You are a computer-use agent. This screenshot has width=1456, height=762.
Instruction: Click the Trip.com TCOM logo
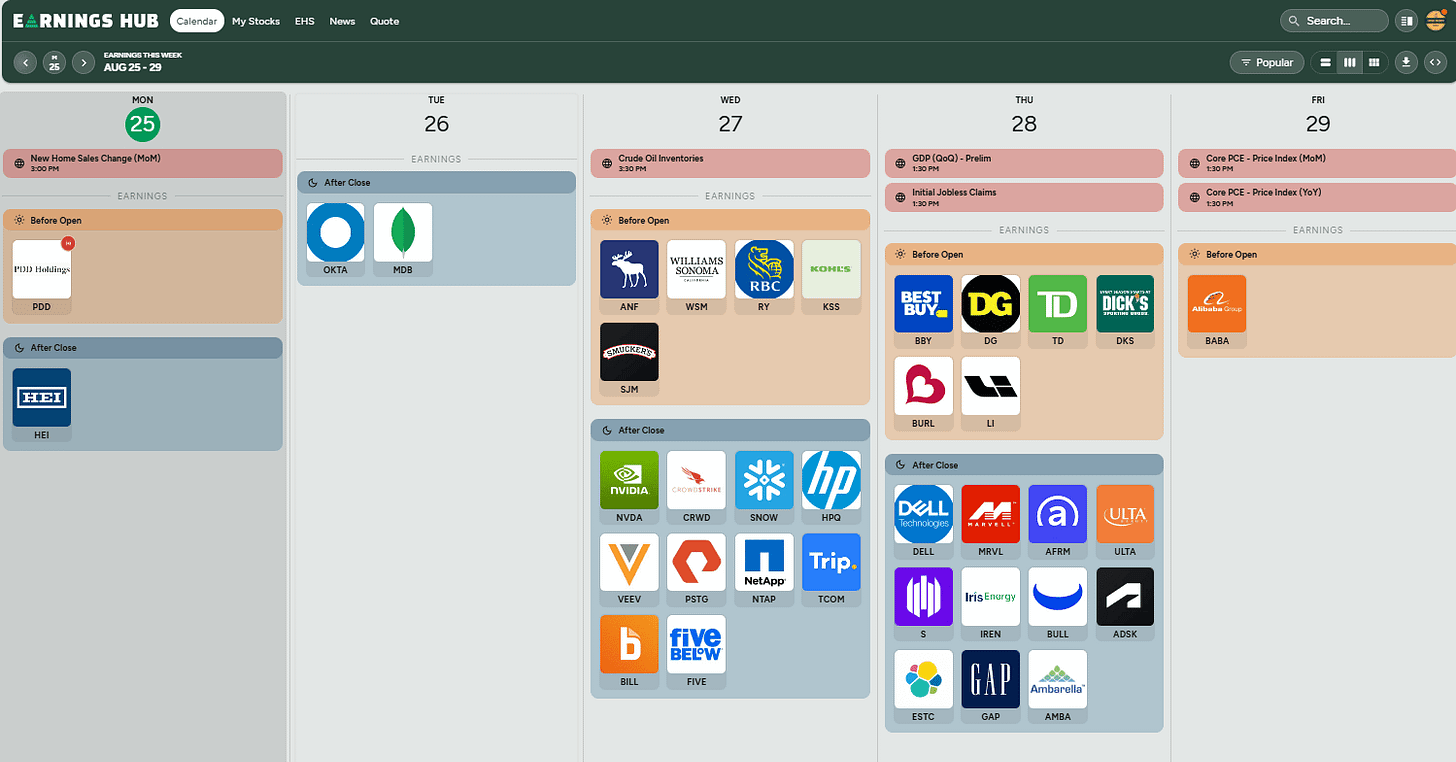pos(831,562)
